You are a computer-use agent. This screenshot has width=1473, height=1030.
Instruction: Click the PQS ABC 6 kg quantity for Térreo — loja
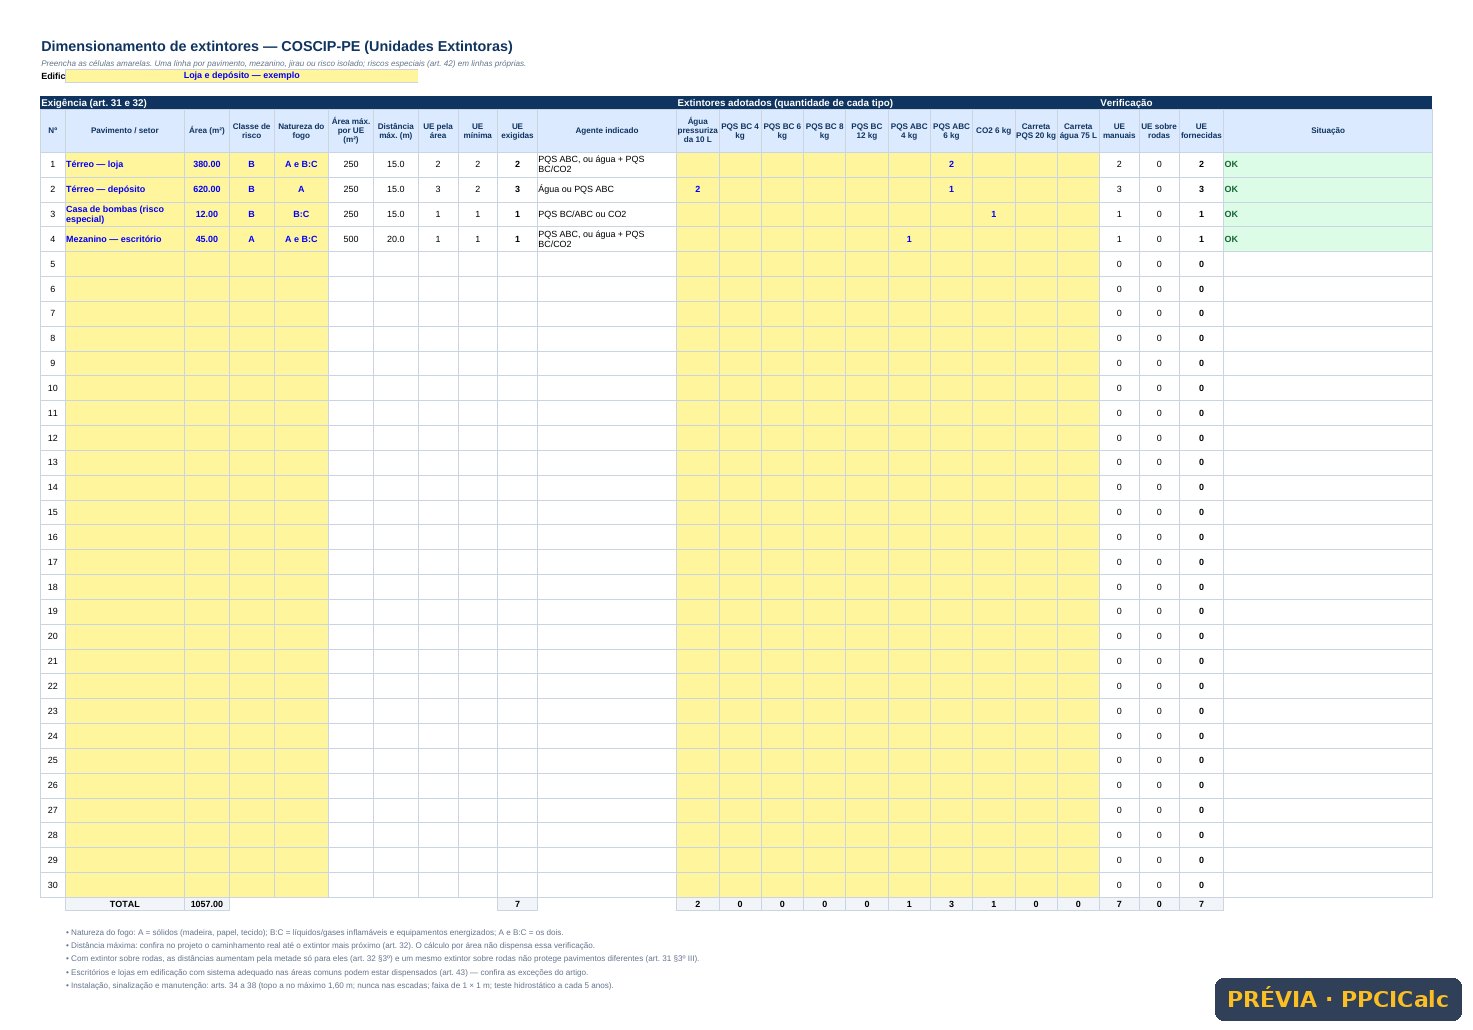[951, 164]
